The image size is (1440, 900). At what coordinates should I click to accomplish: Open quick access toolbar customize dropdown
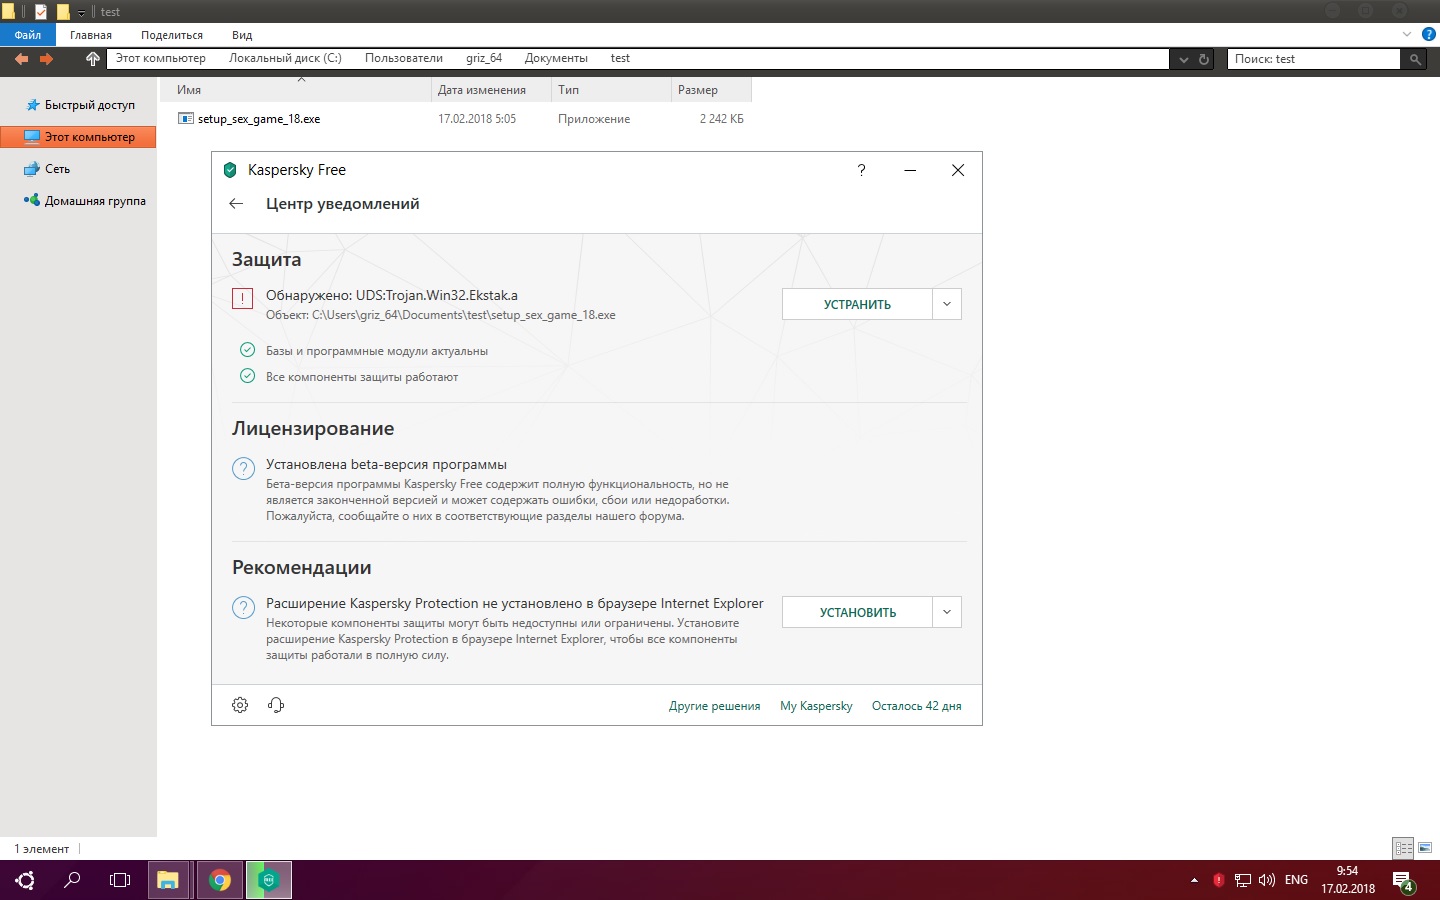(x=82, y=13)
